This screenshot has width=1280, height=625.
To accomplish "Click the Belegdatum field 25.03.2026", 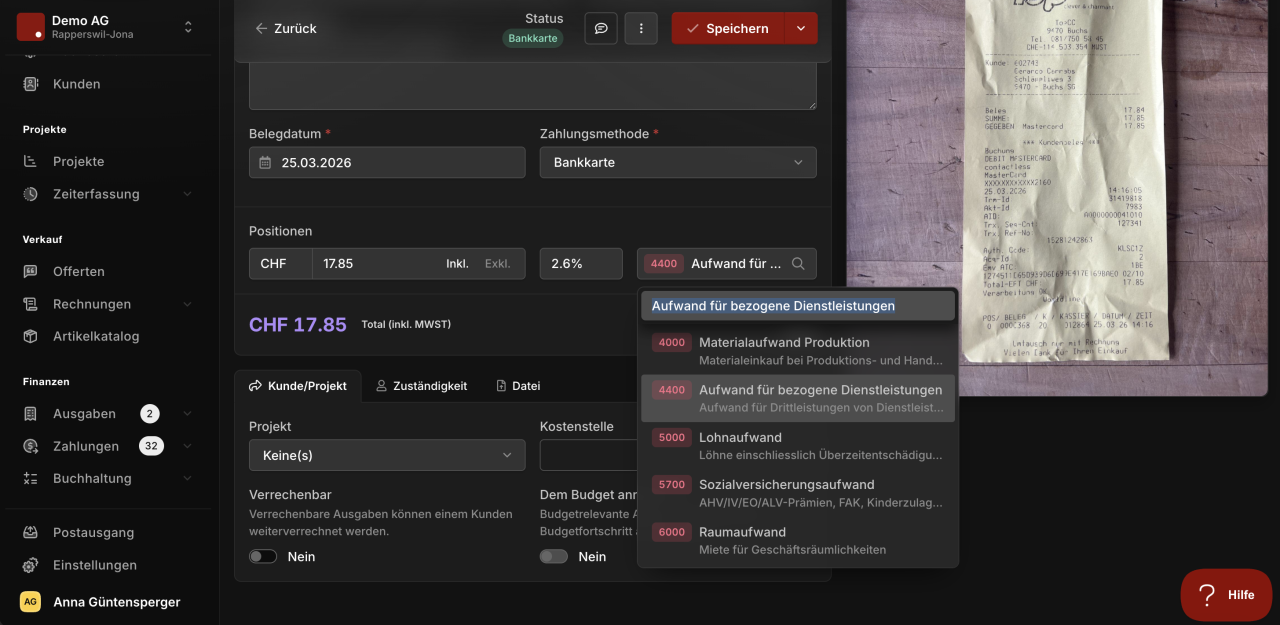I will point(387,162).
